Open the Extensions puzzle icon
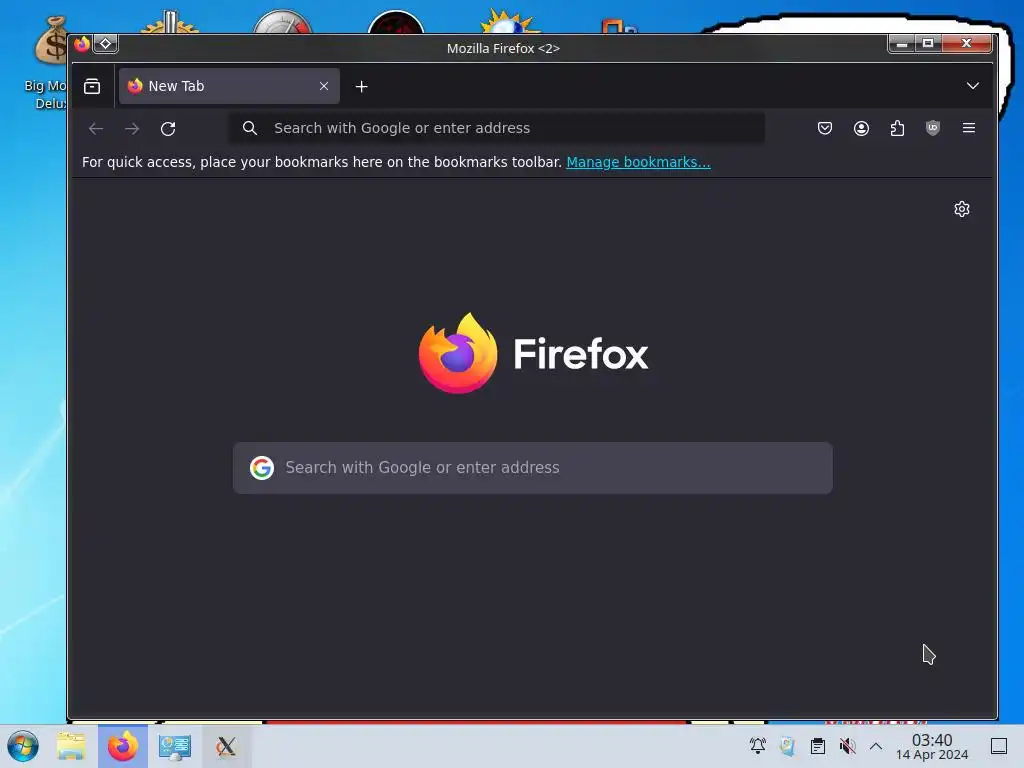Screen dimensions: 1024x768 (x=897, y=128)
